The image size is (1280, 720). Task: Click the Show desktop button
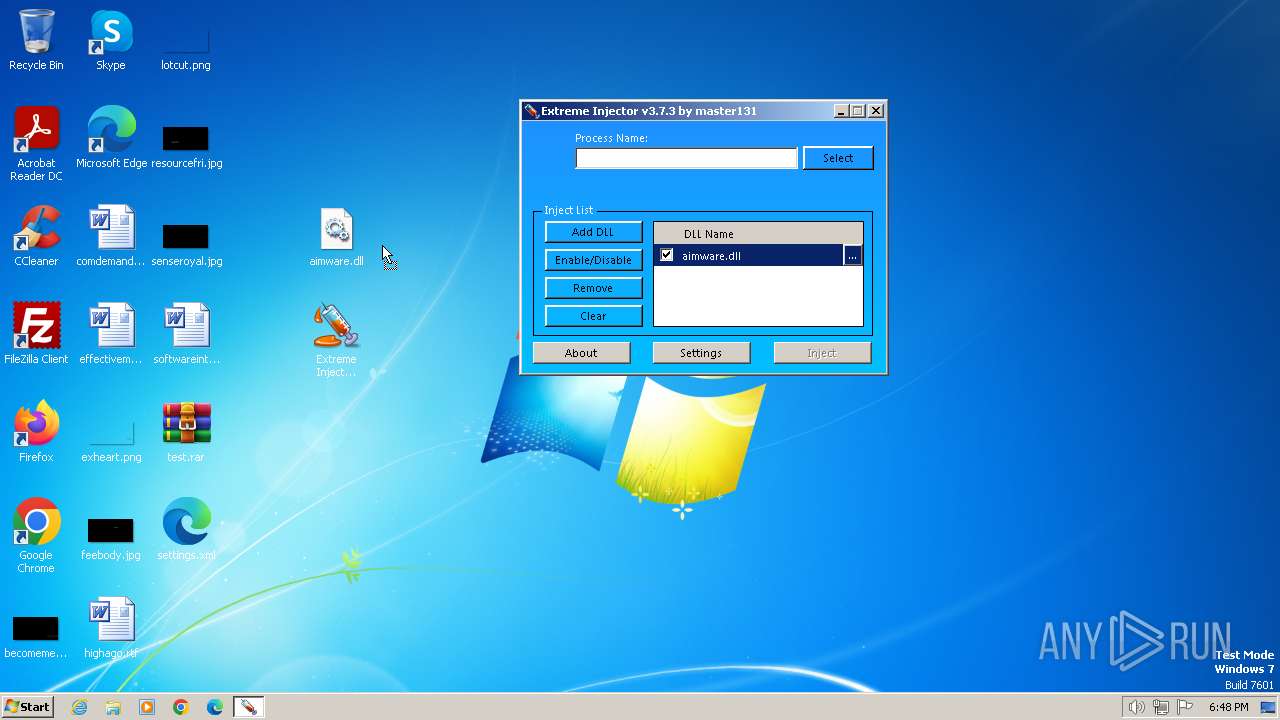(1270, 707)
